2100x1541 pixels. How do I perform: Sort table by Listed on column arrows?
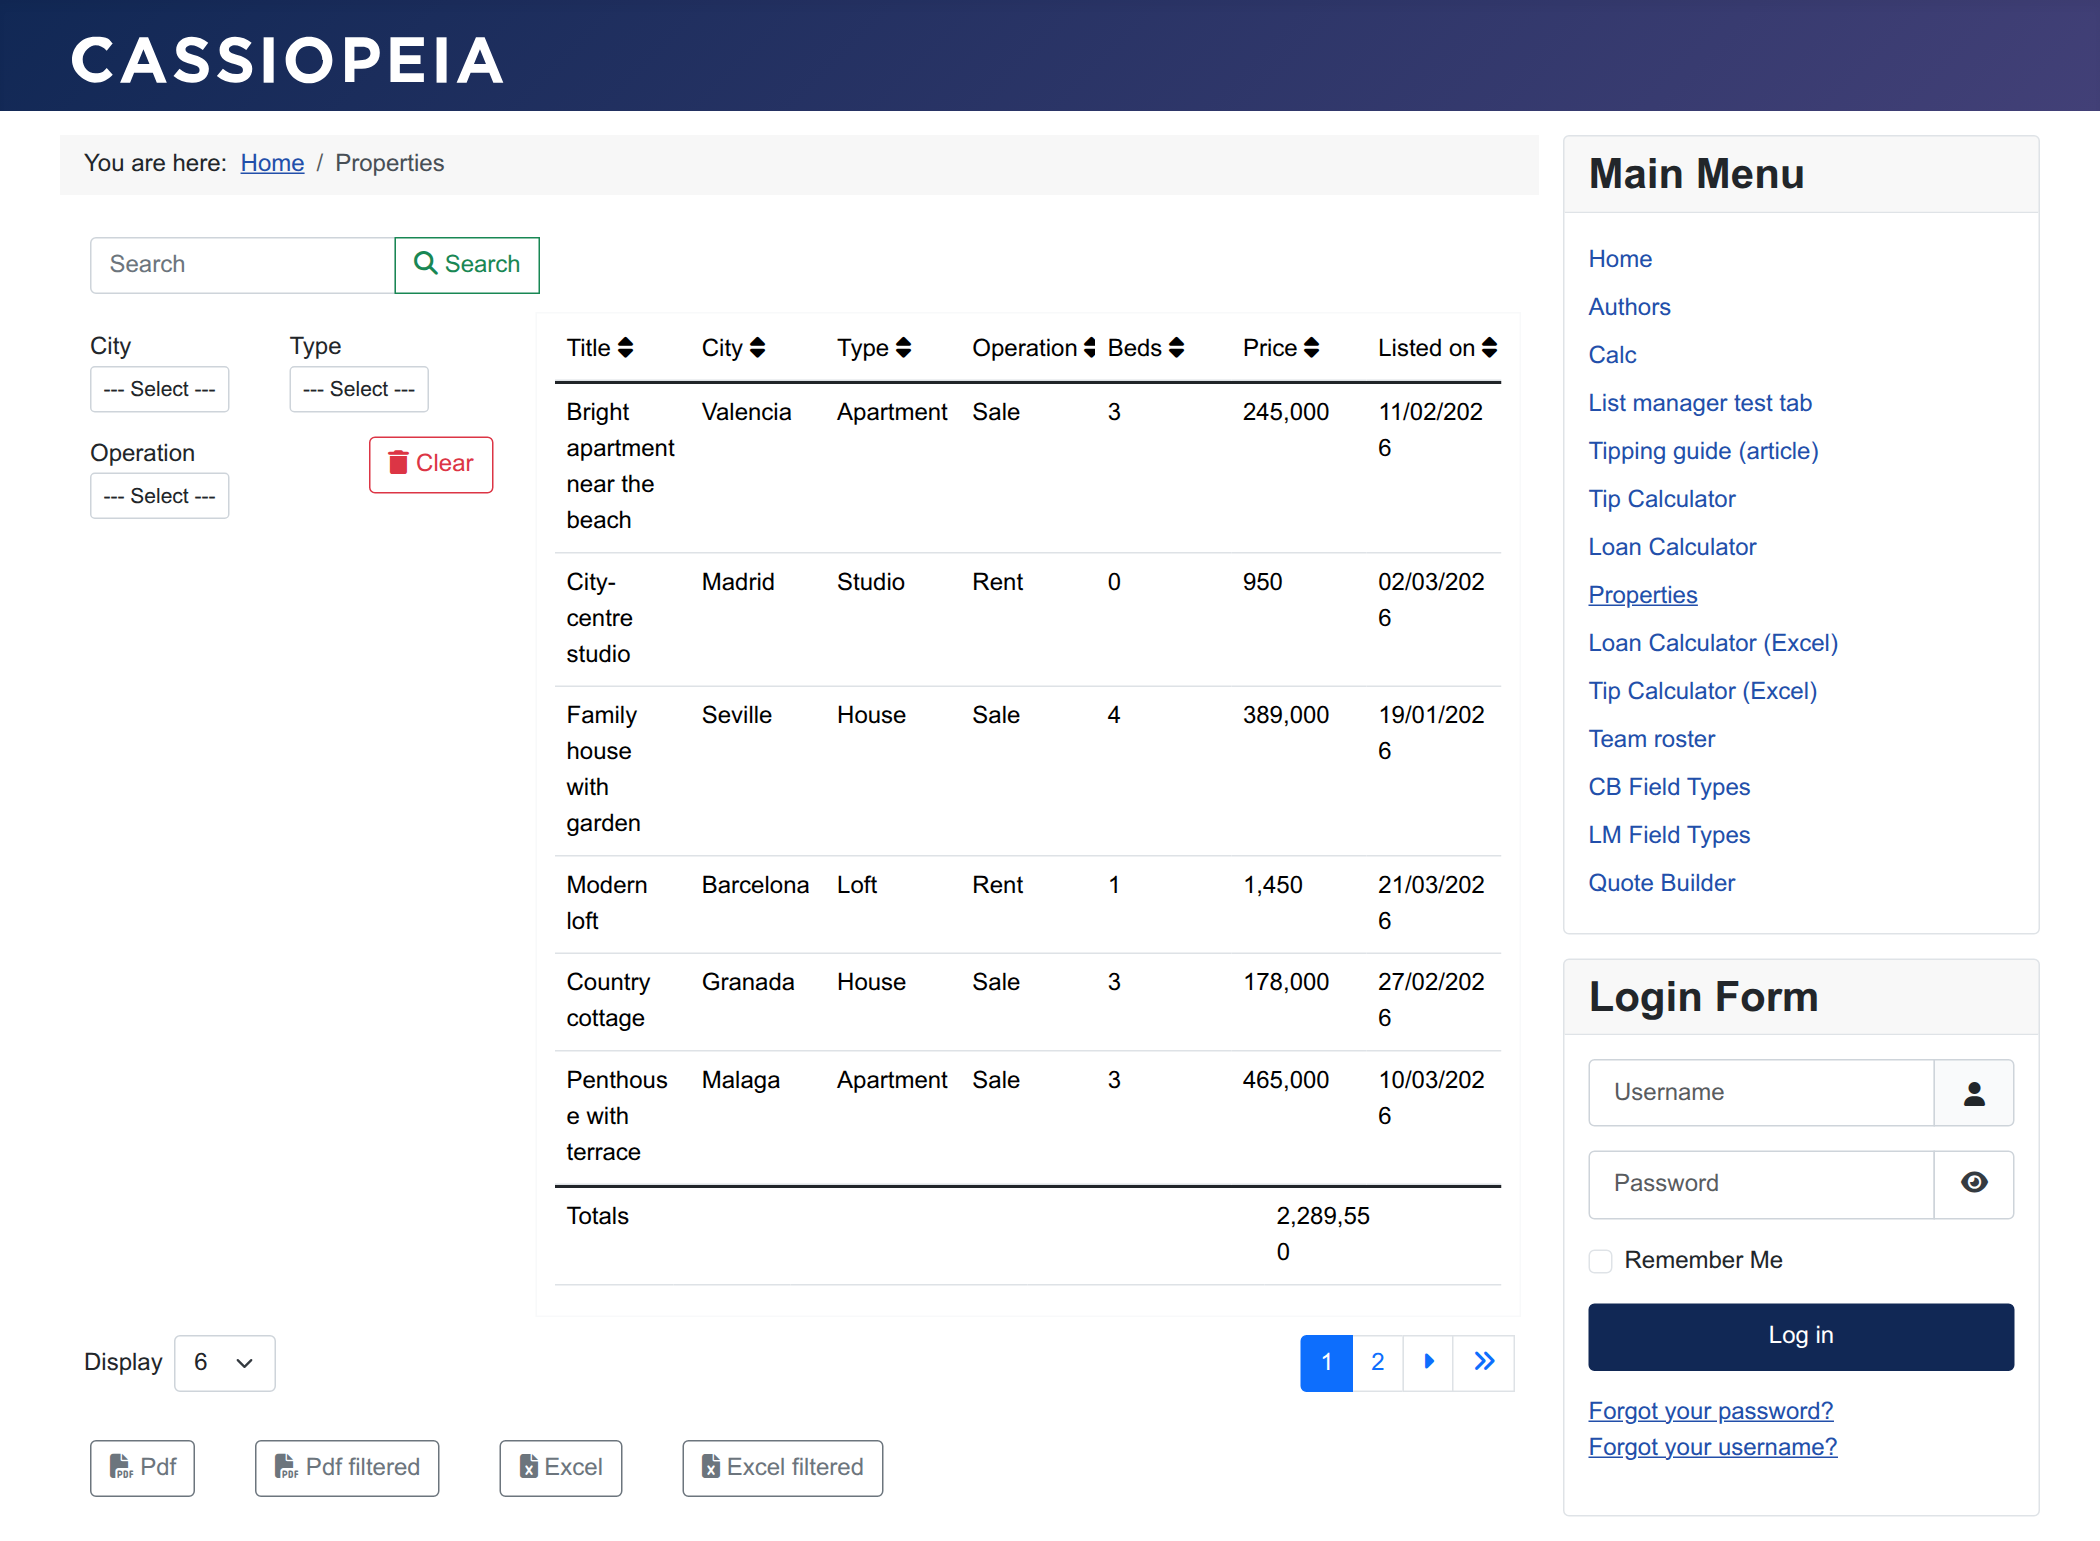pyautogui.click(x=1490, y=348)
